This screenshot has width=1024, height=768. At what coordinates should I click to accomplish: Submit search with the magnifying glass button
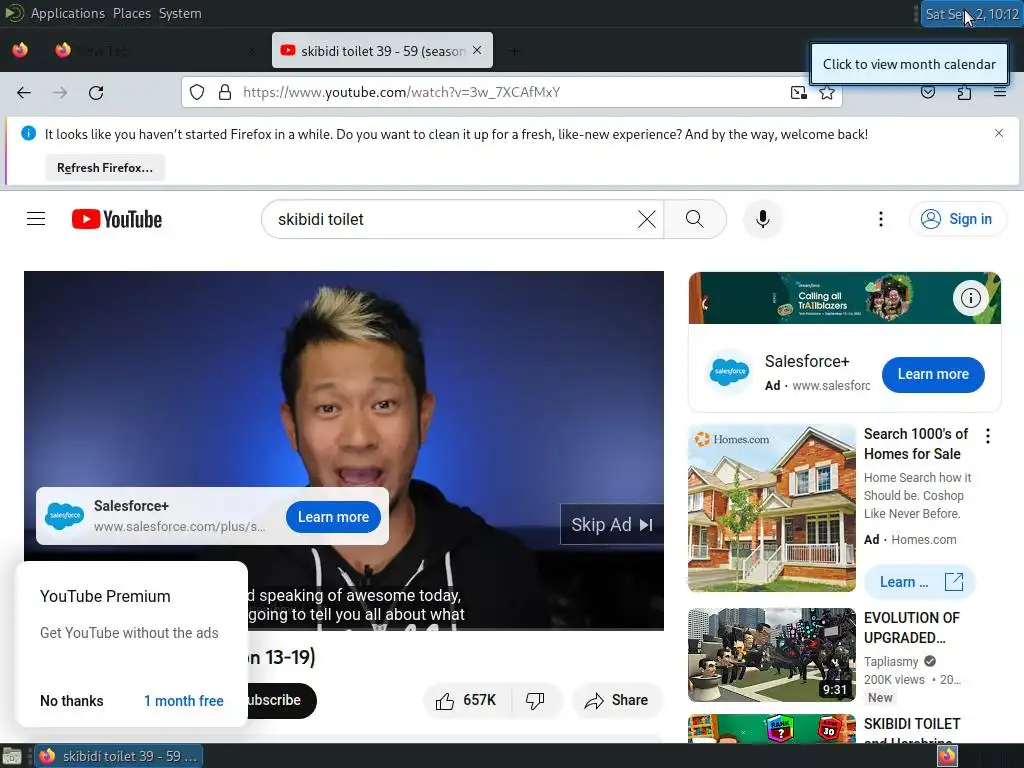pos(695,219)
